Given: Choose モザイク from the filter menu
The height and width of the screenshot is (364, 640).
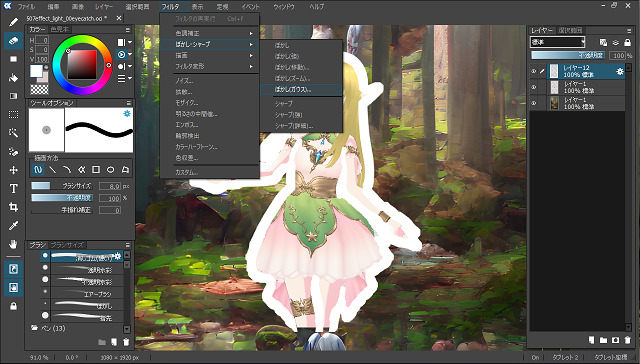Looking at the screenshot, I should coord(209,103).
